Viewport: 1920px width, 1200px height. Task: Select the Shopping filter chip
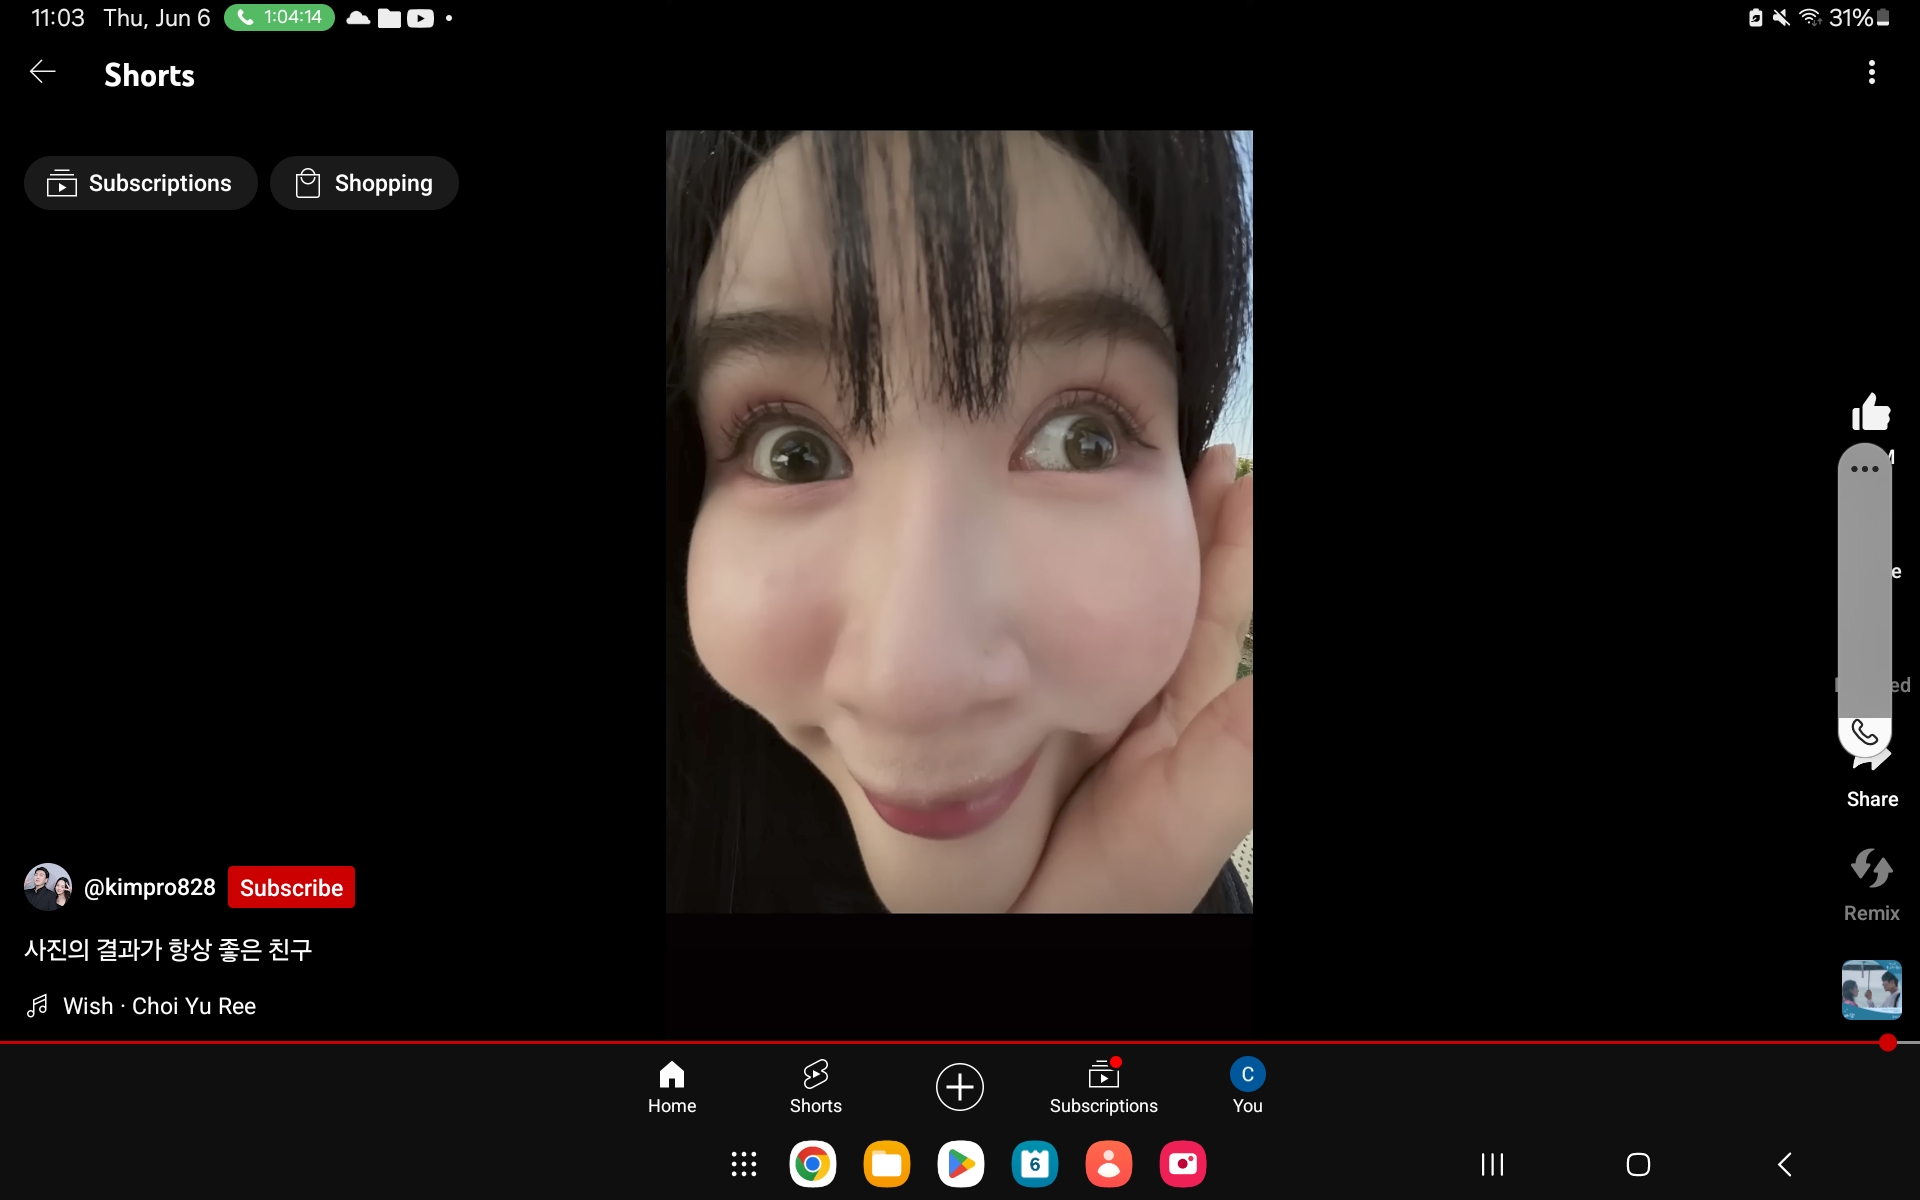[364, 183]
